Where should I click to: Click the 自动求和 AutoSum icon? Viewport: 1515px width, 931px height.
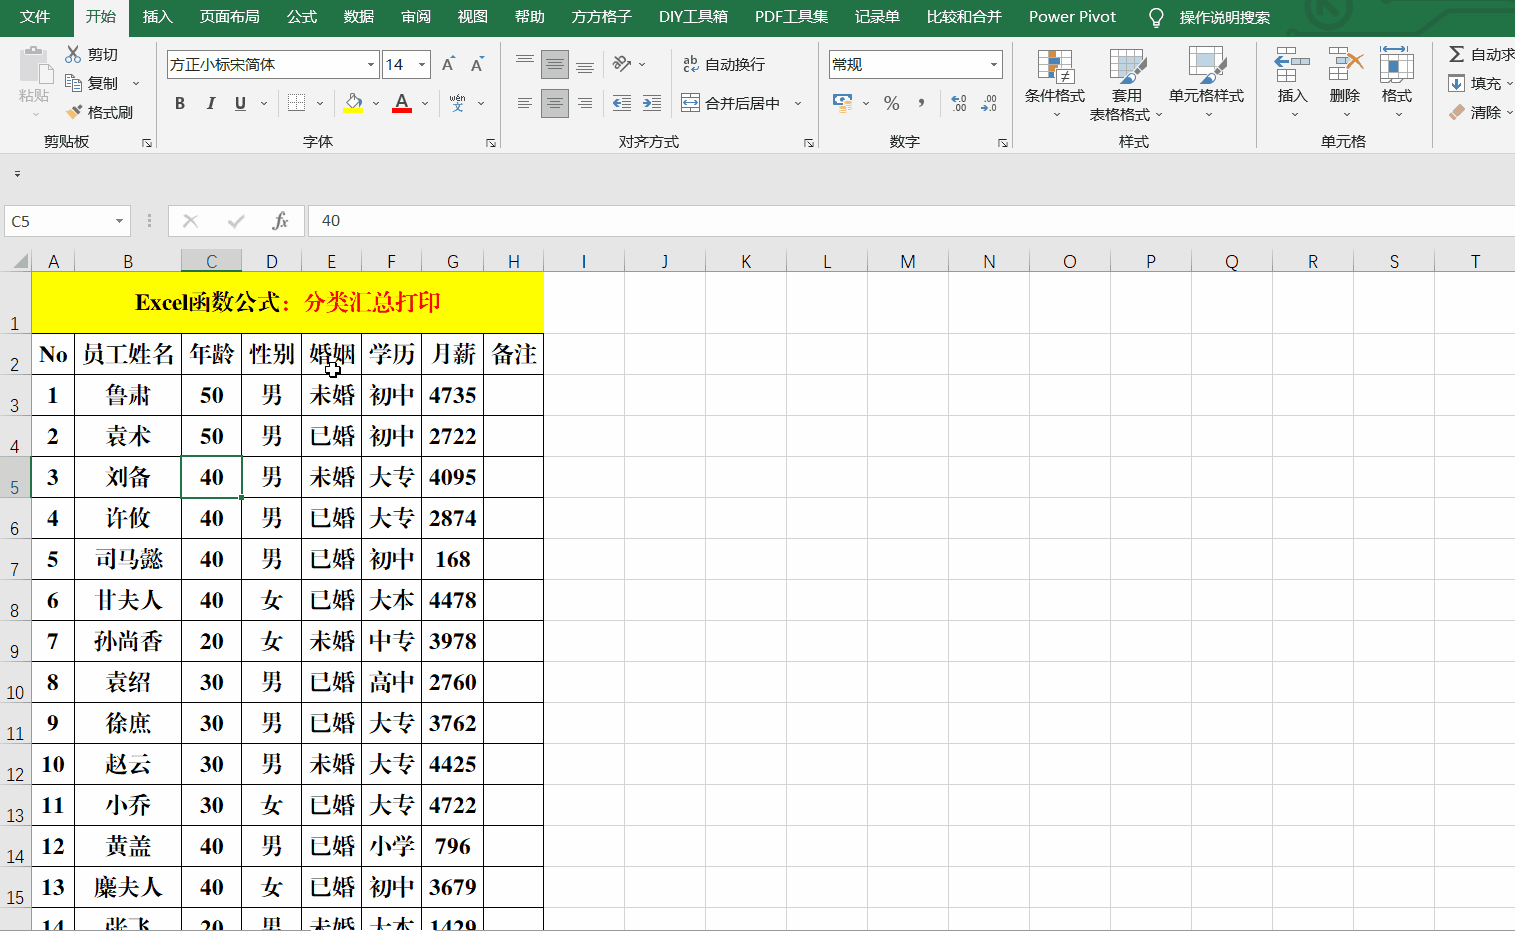(x=1459, y=56)
